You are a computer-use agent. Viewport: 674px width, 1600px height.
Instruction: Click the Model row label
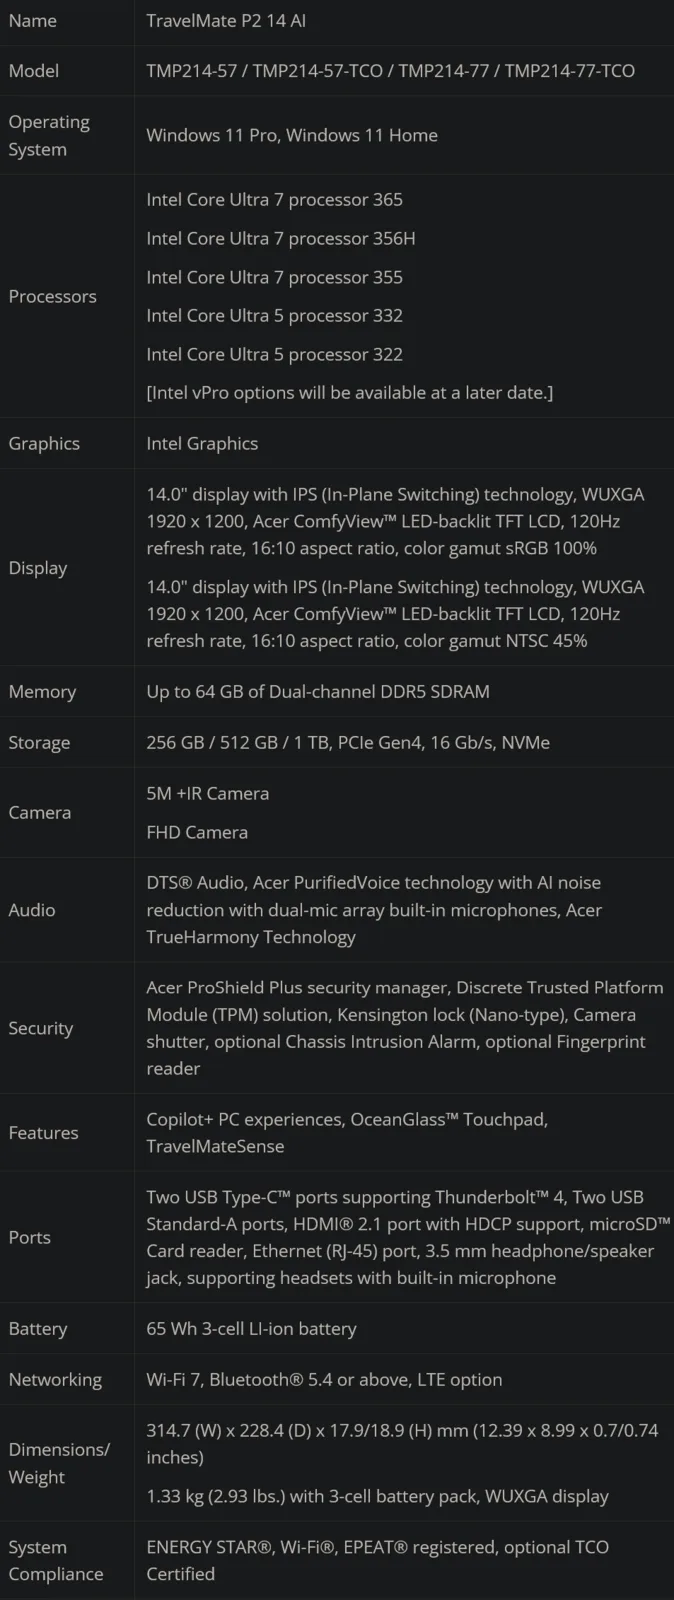tap(33, 71)
